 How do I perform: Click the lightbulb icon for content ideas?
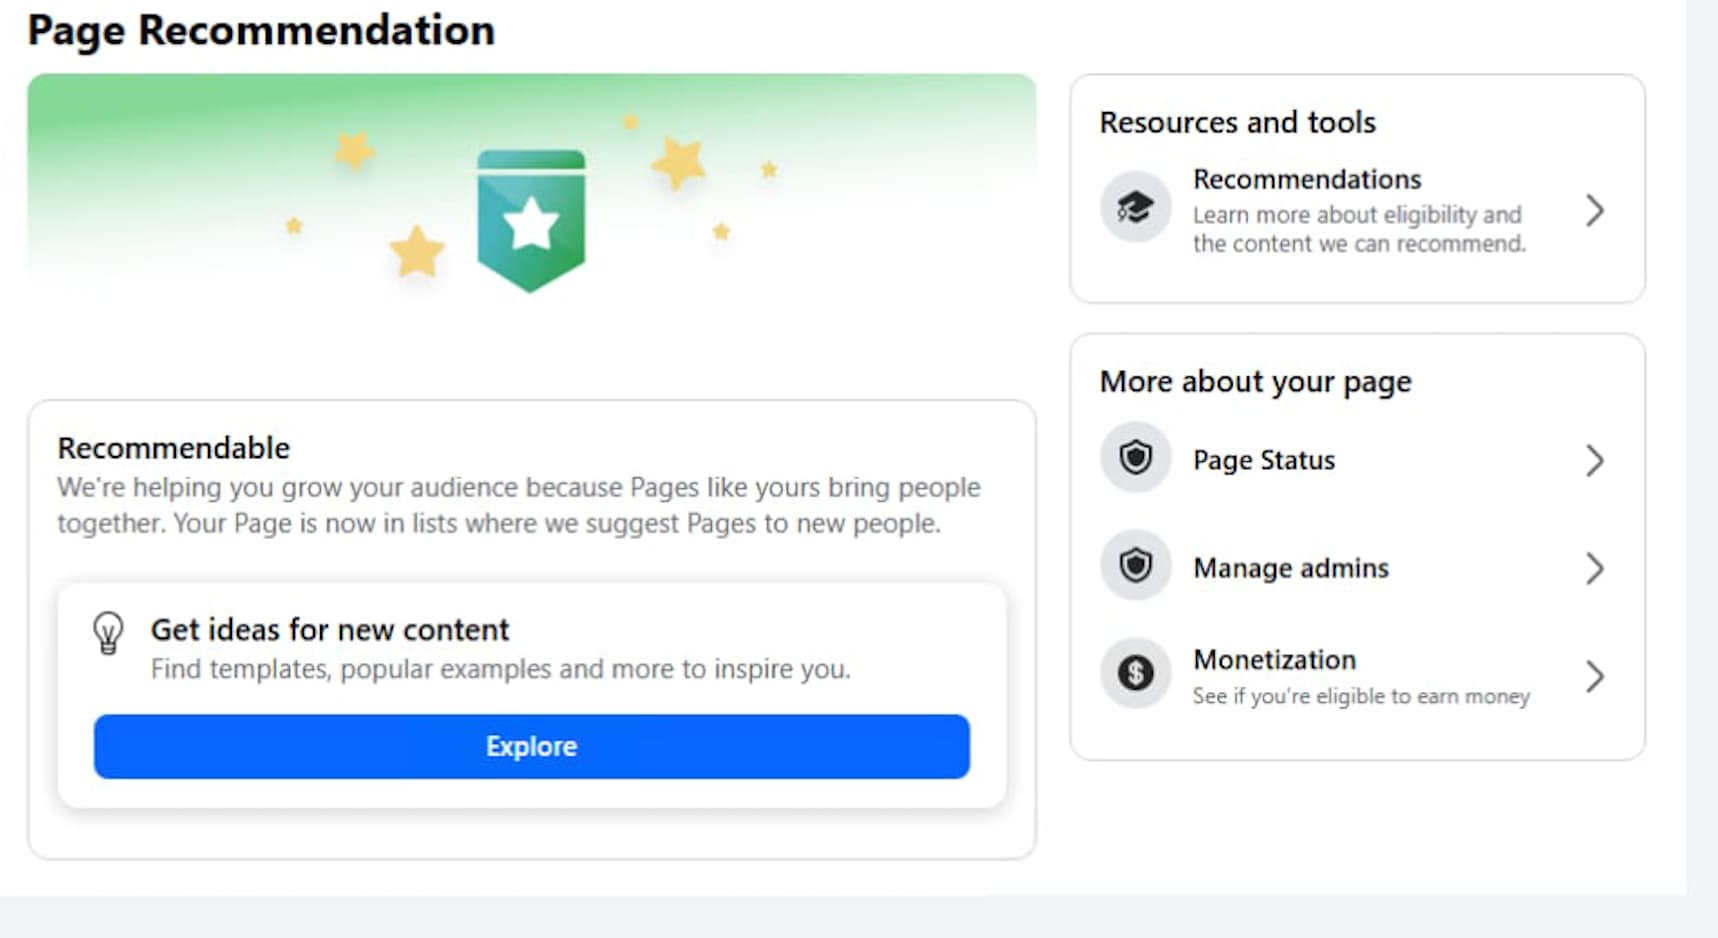[x=108, y=633]
